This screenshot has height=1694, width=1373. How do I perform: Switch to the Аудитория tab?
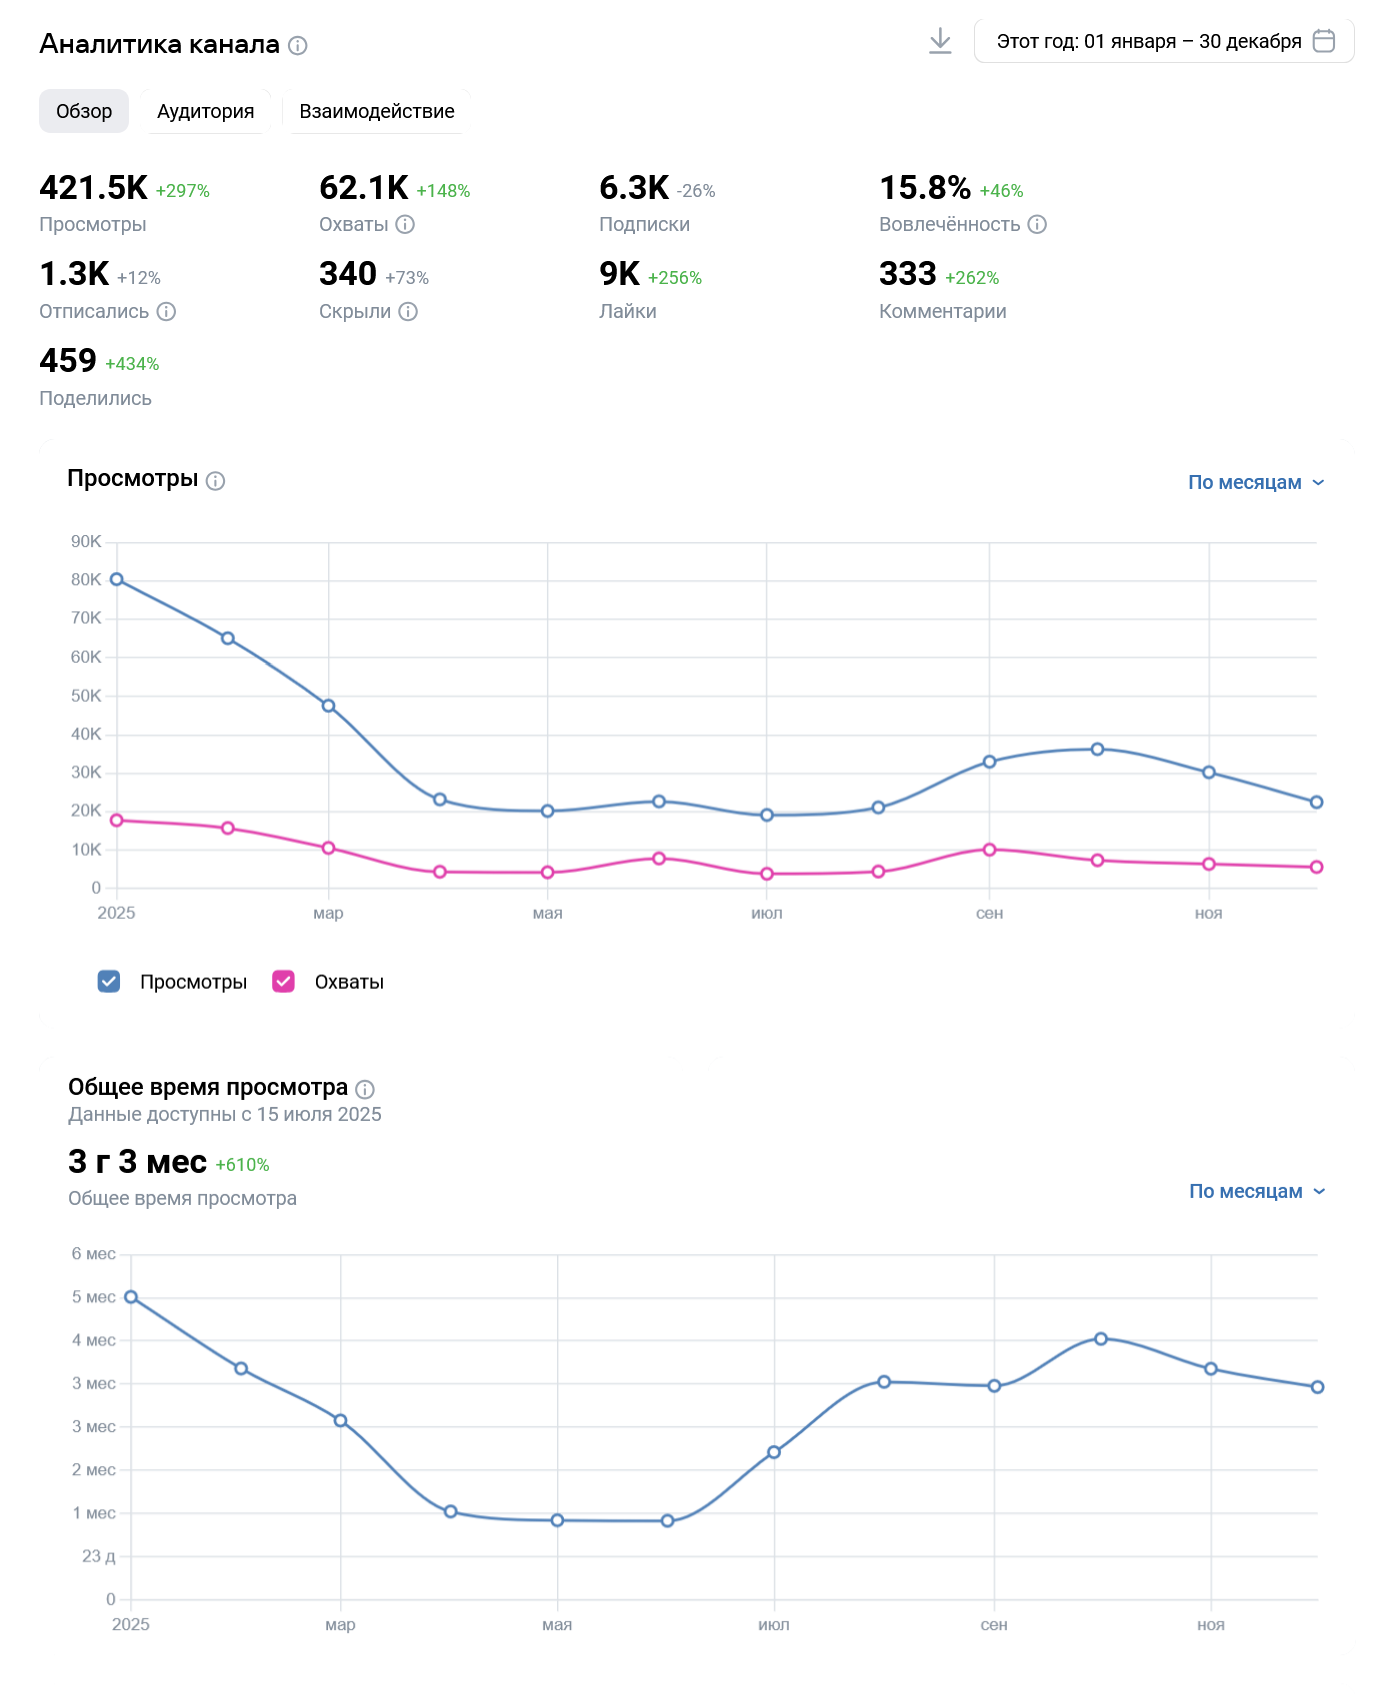[x=205, y=111]
